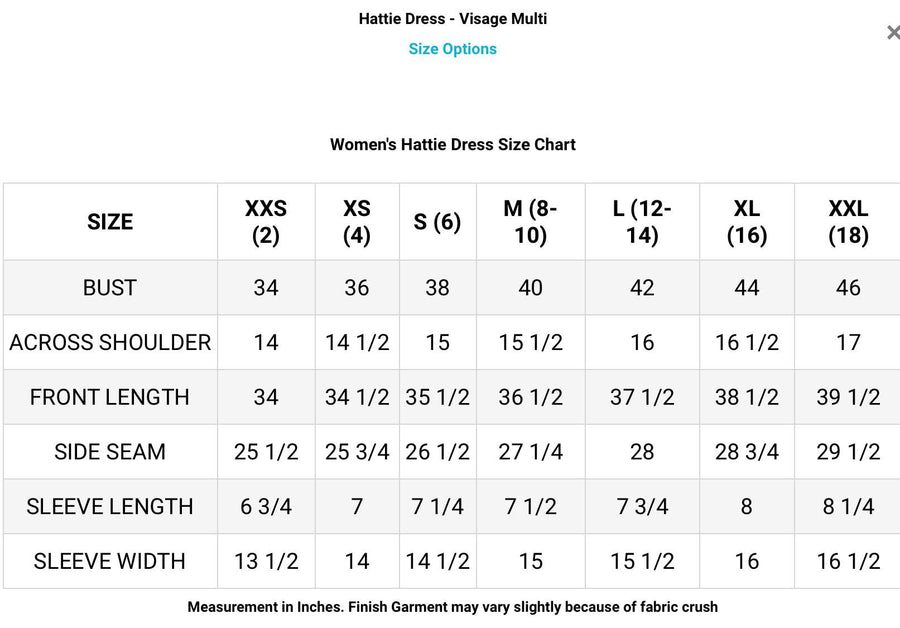Close the size chart popup
This screenshot has height=628, width=900.
point(892,33)
